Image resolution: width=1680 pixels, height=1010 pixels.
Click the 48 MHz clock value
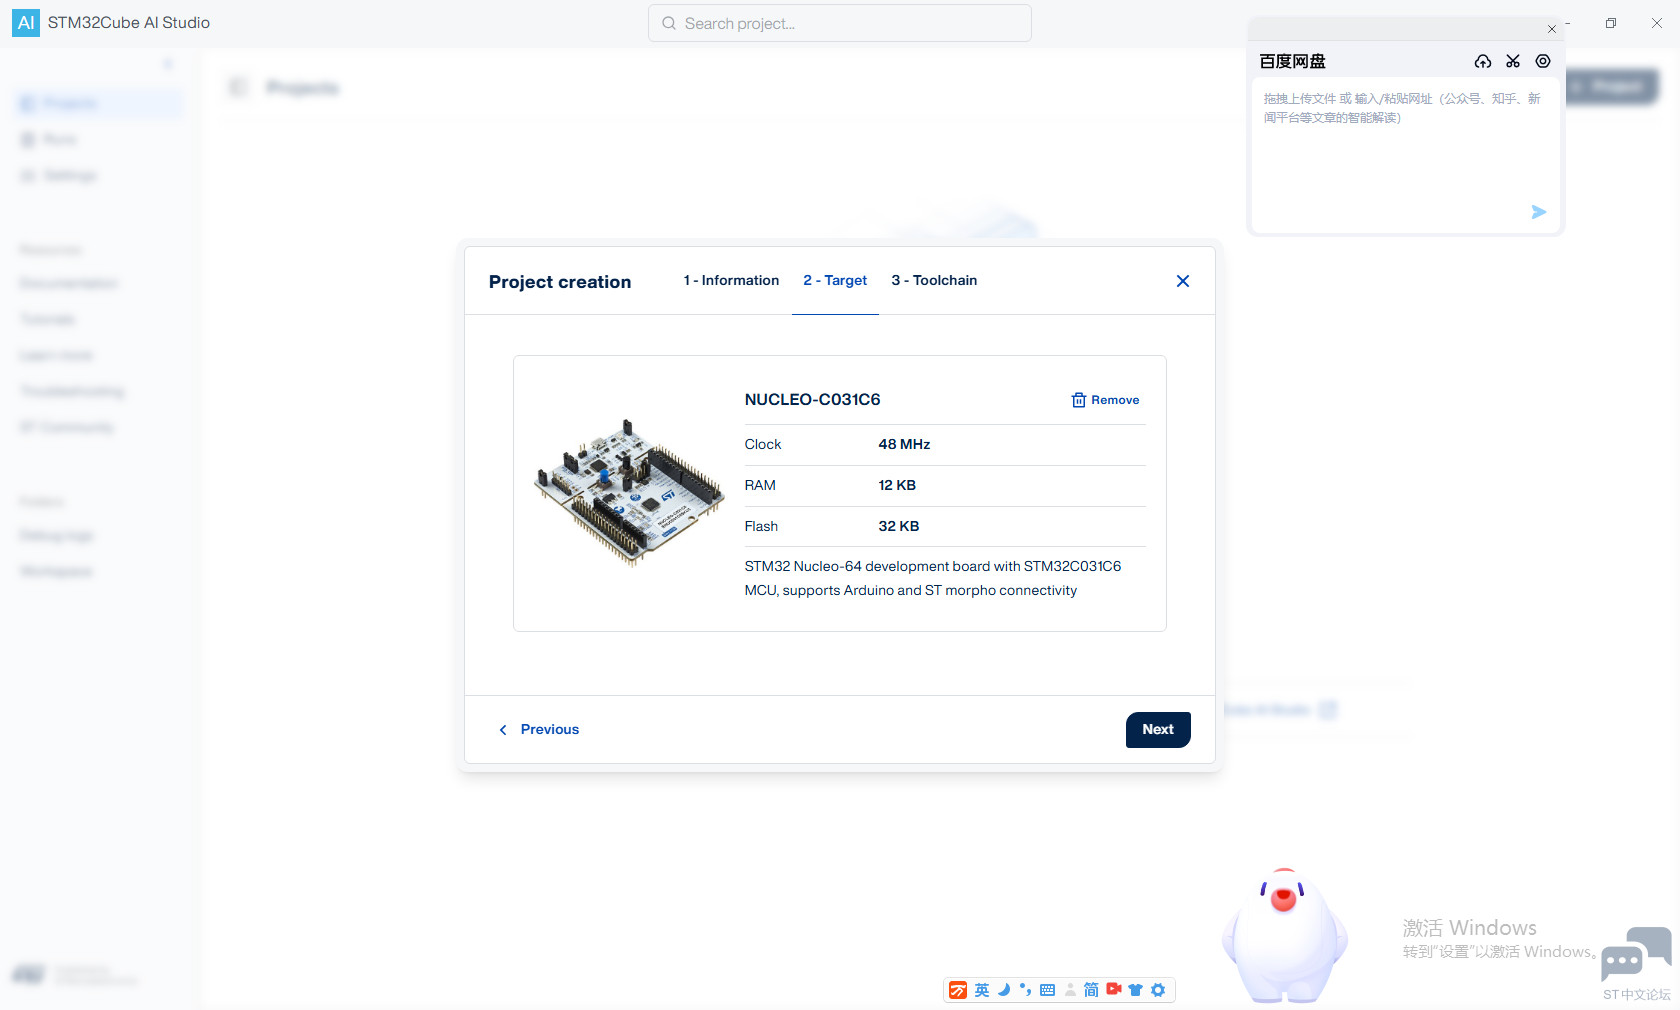point(904,445)
